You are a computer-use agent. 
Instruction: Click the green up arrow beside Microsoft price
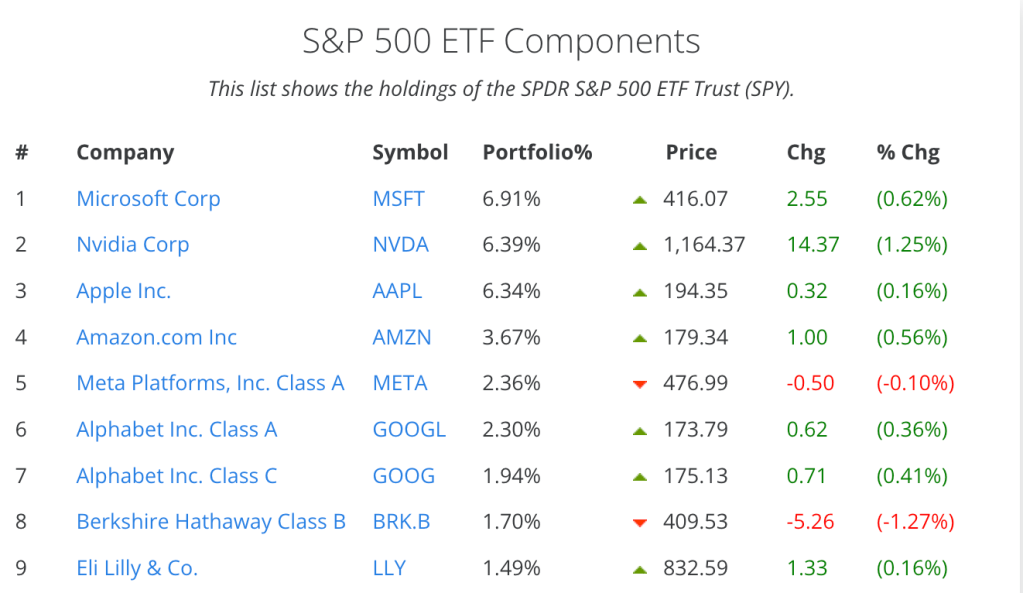pyautogui.click(x=641, y=200)
